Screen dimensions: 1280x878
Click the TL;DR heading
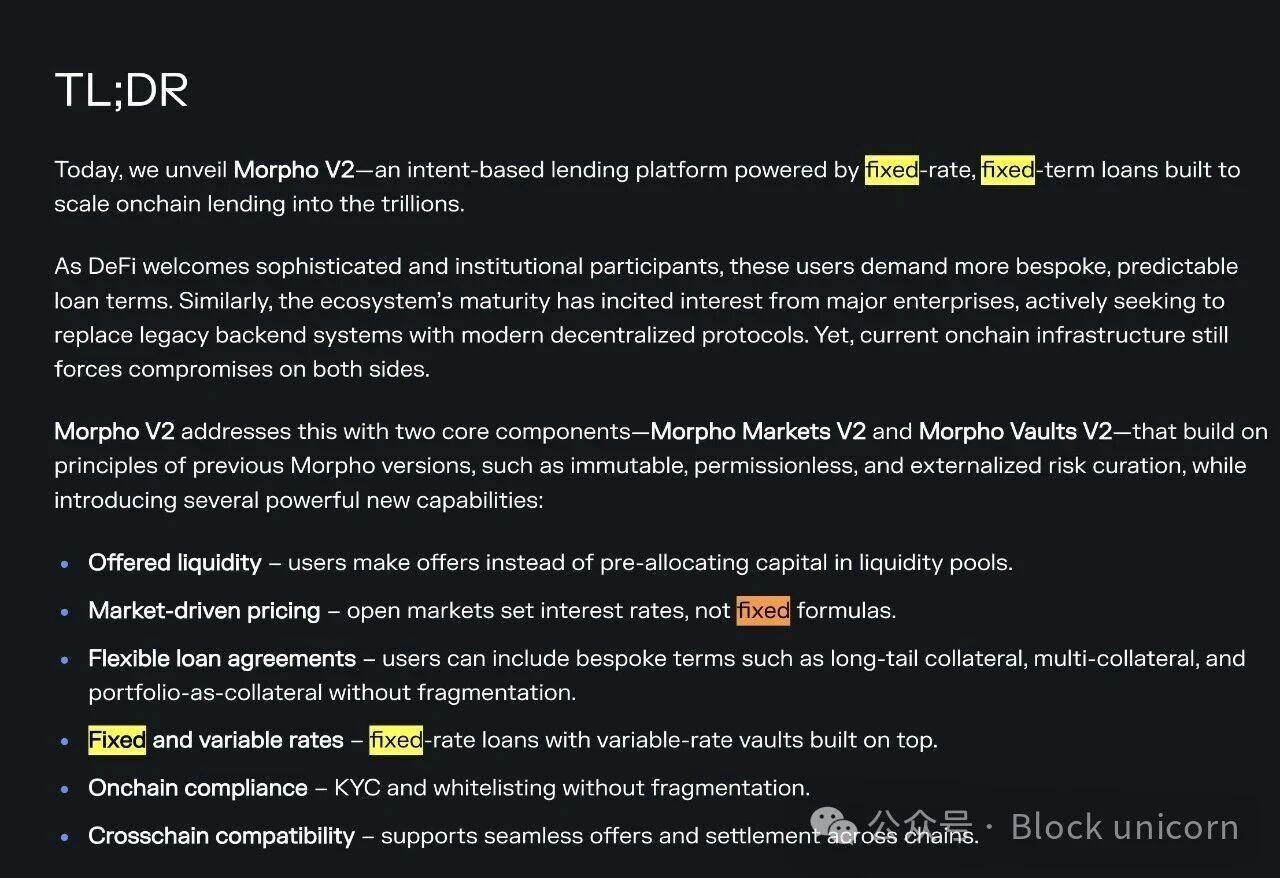tap(121, 90)
